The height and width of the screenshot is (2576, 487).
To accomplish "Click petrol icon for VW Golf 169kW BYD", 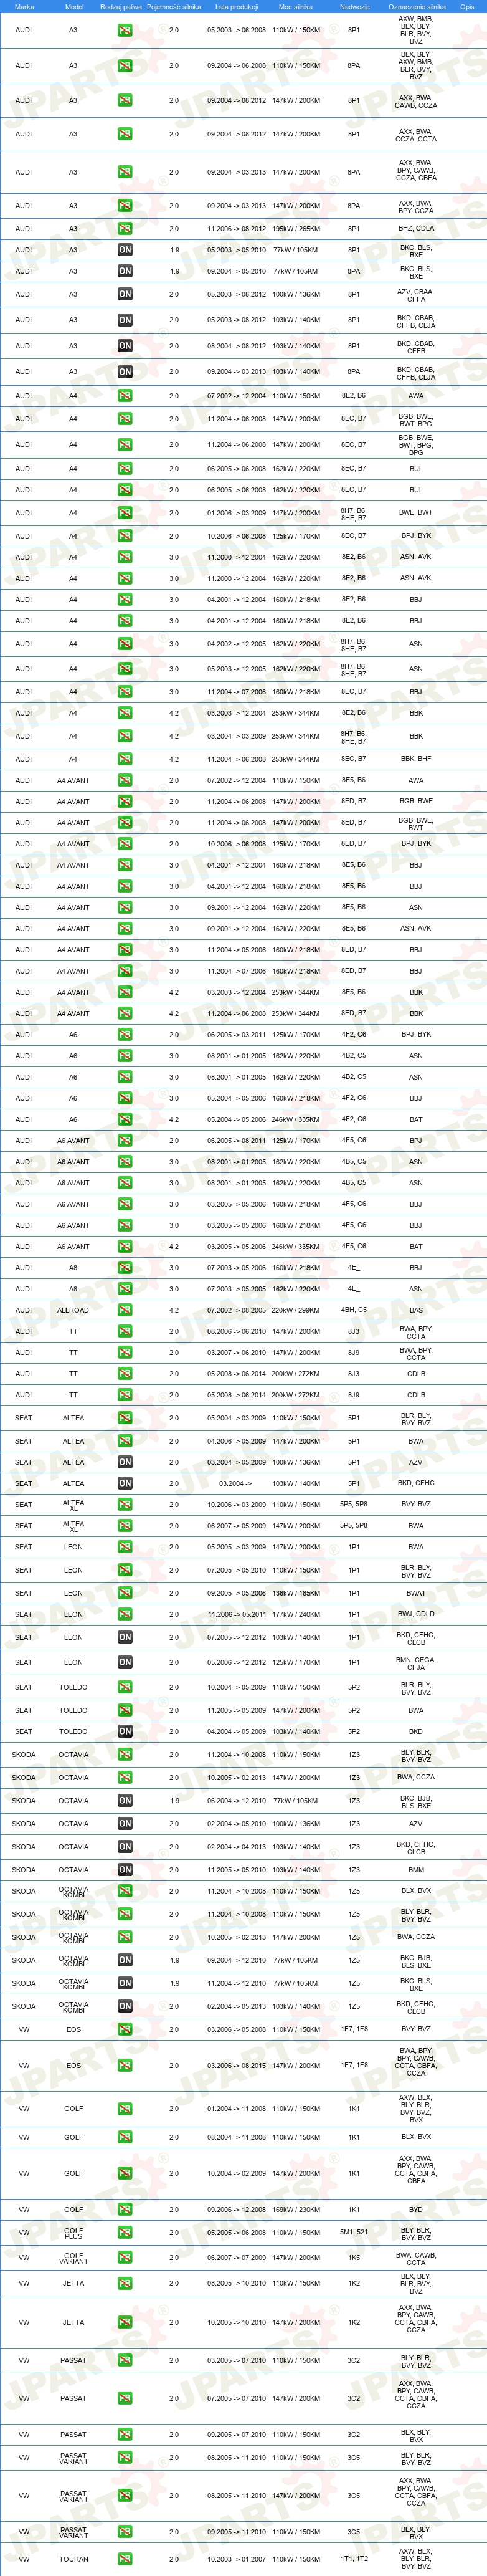I will (125, 2210).
